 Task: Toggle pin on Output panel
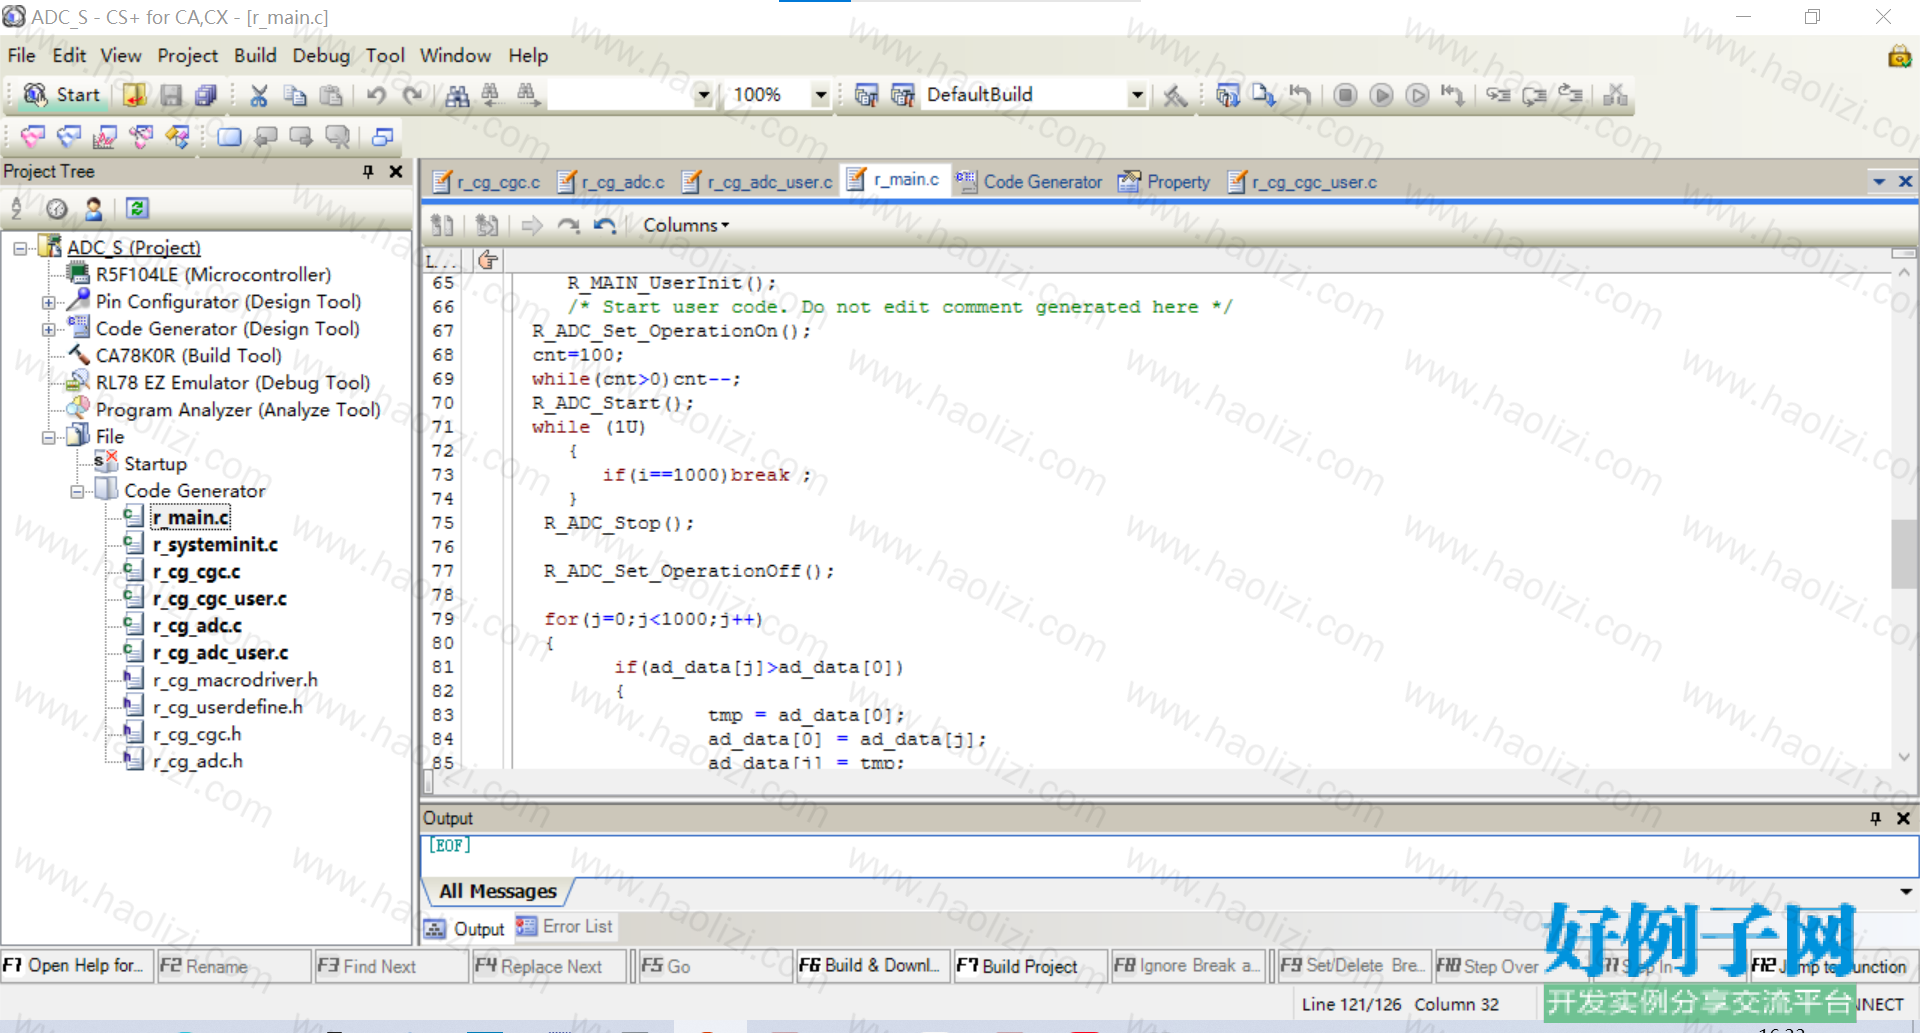point(1875,818)
